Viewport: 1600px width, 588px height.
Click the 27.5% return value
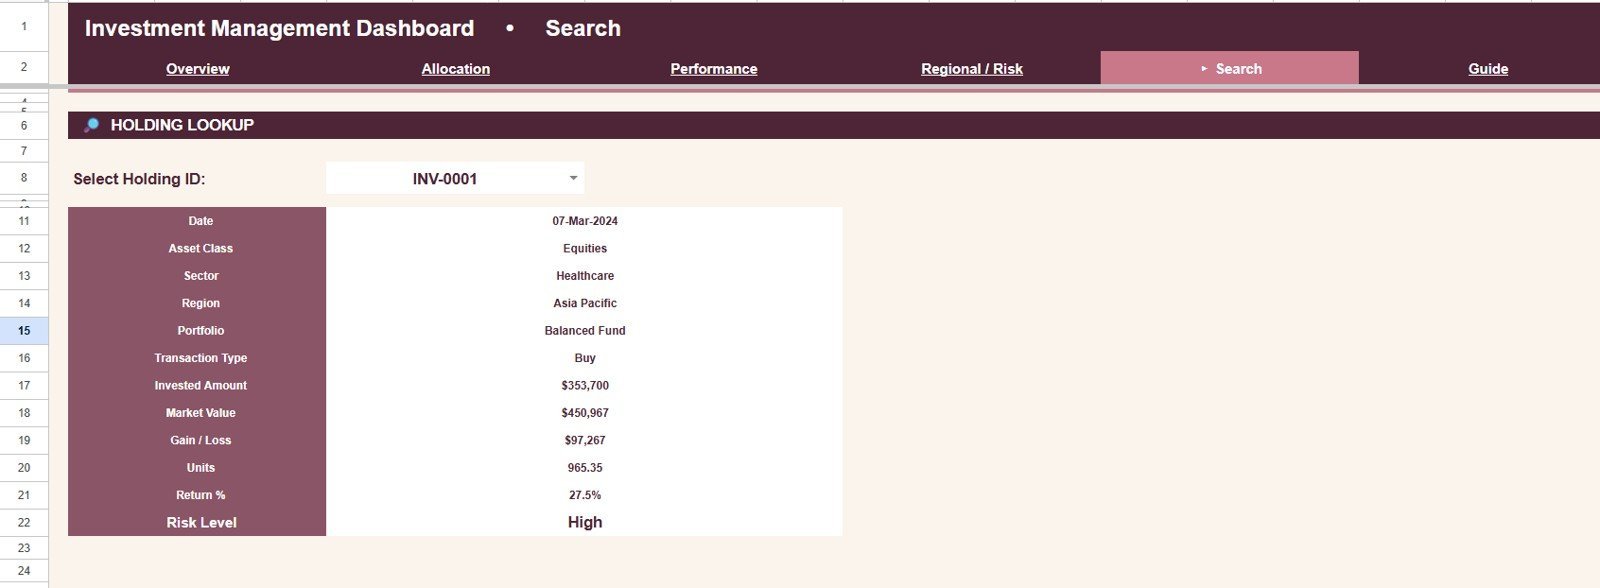(584, 496)
